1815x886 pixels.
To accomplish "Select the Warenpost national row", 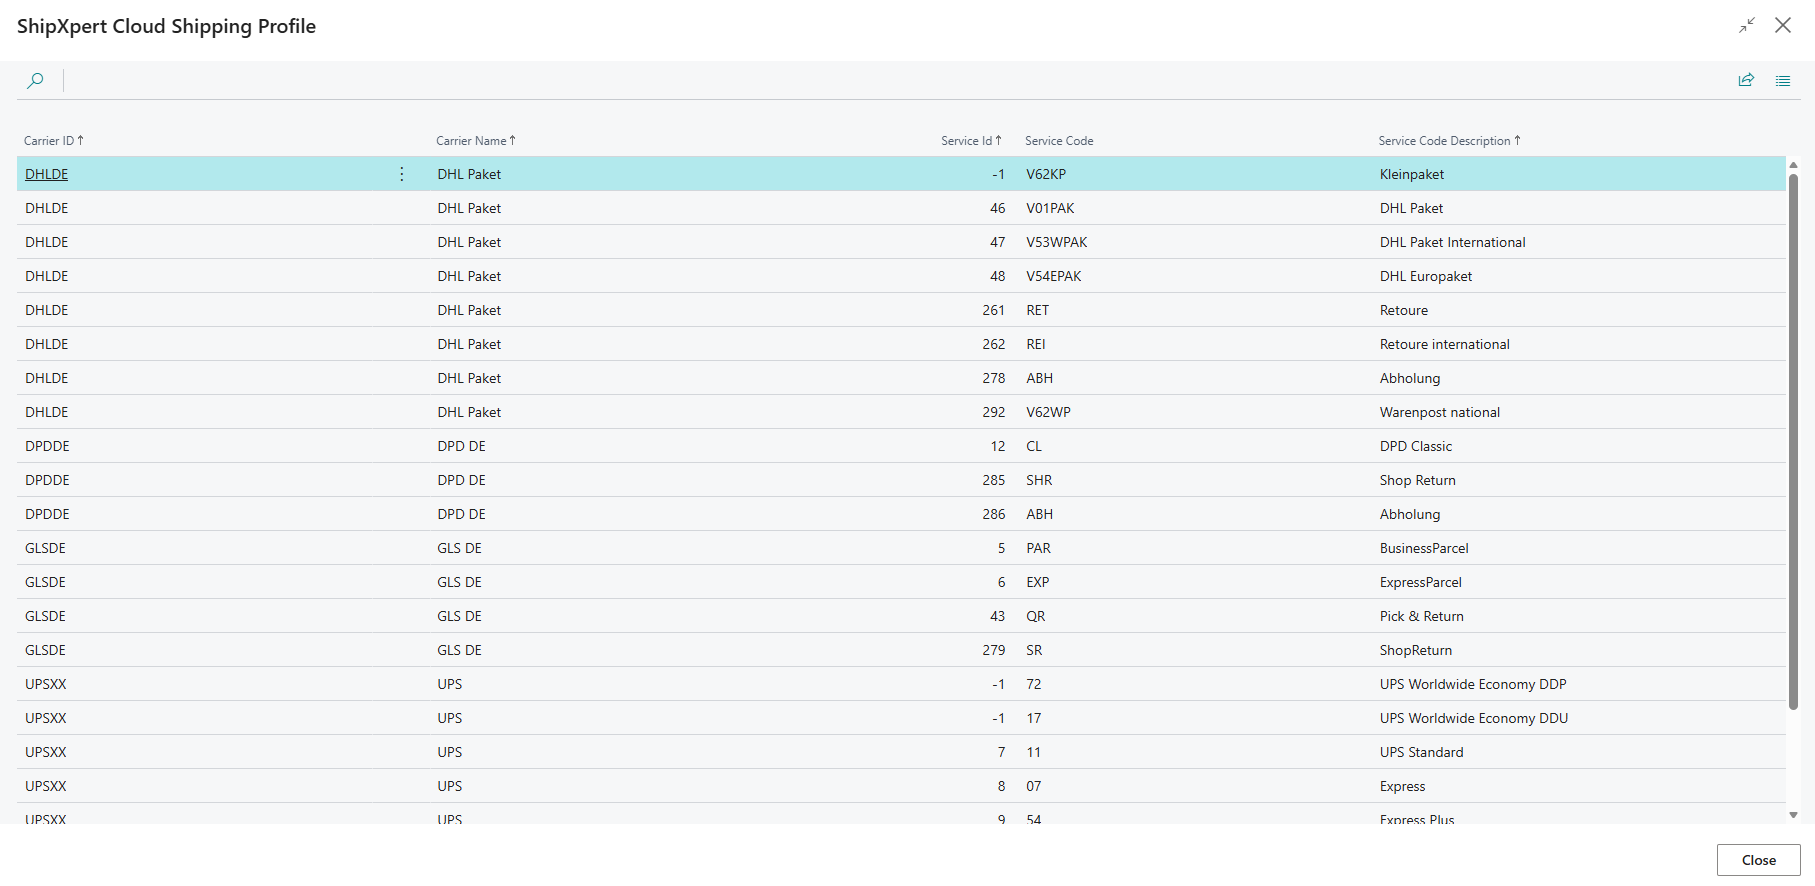I will point(1439,412).
